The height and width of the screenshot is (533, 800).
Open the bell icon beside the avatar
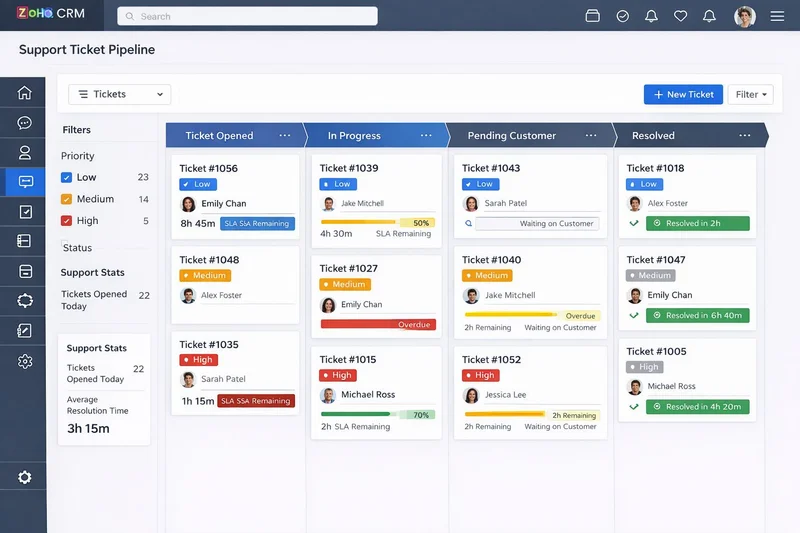pos(709,16)
